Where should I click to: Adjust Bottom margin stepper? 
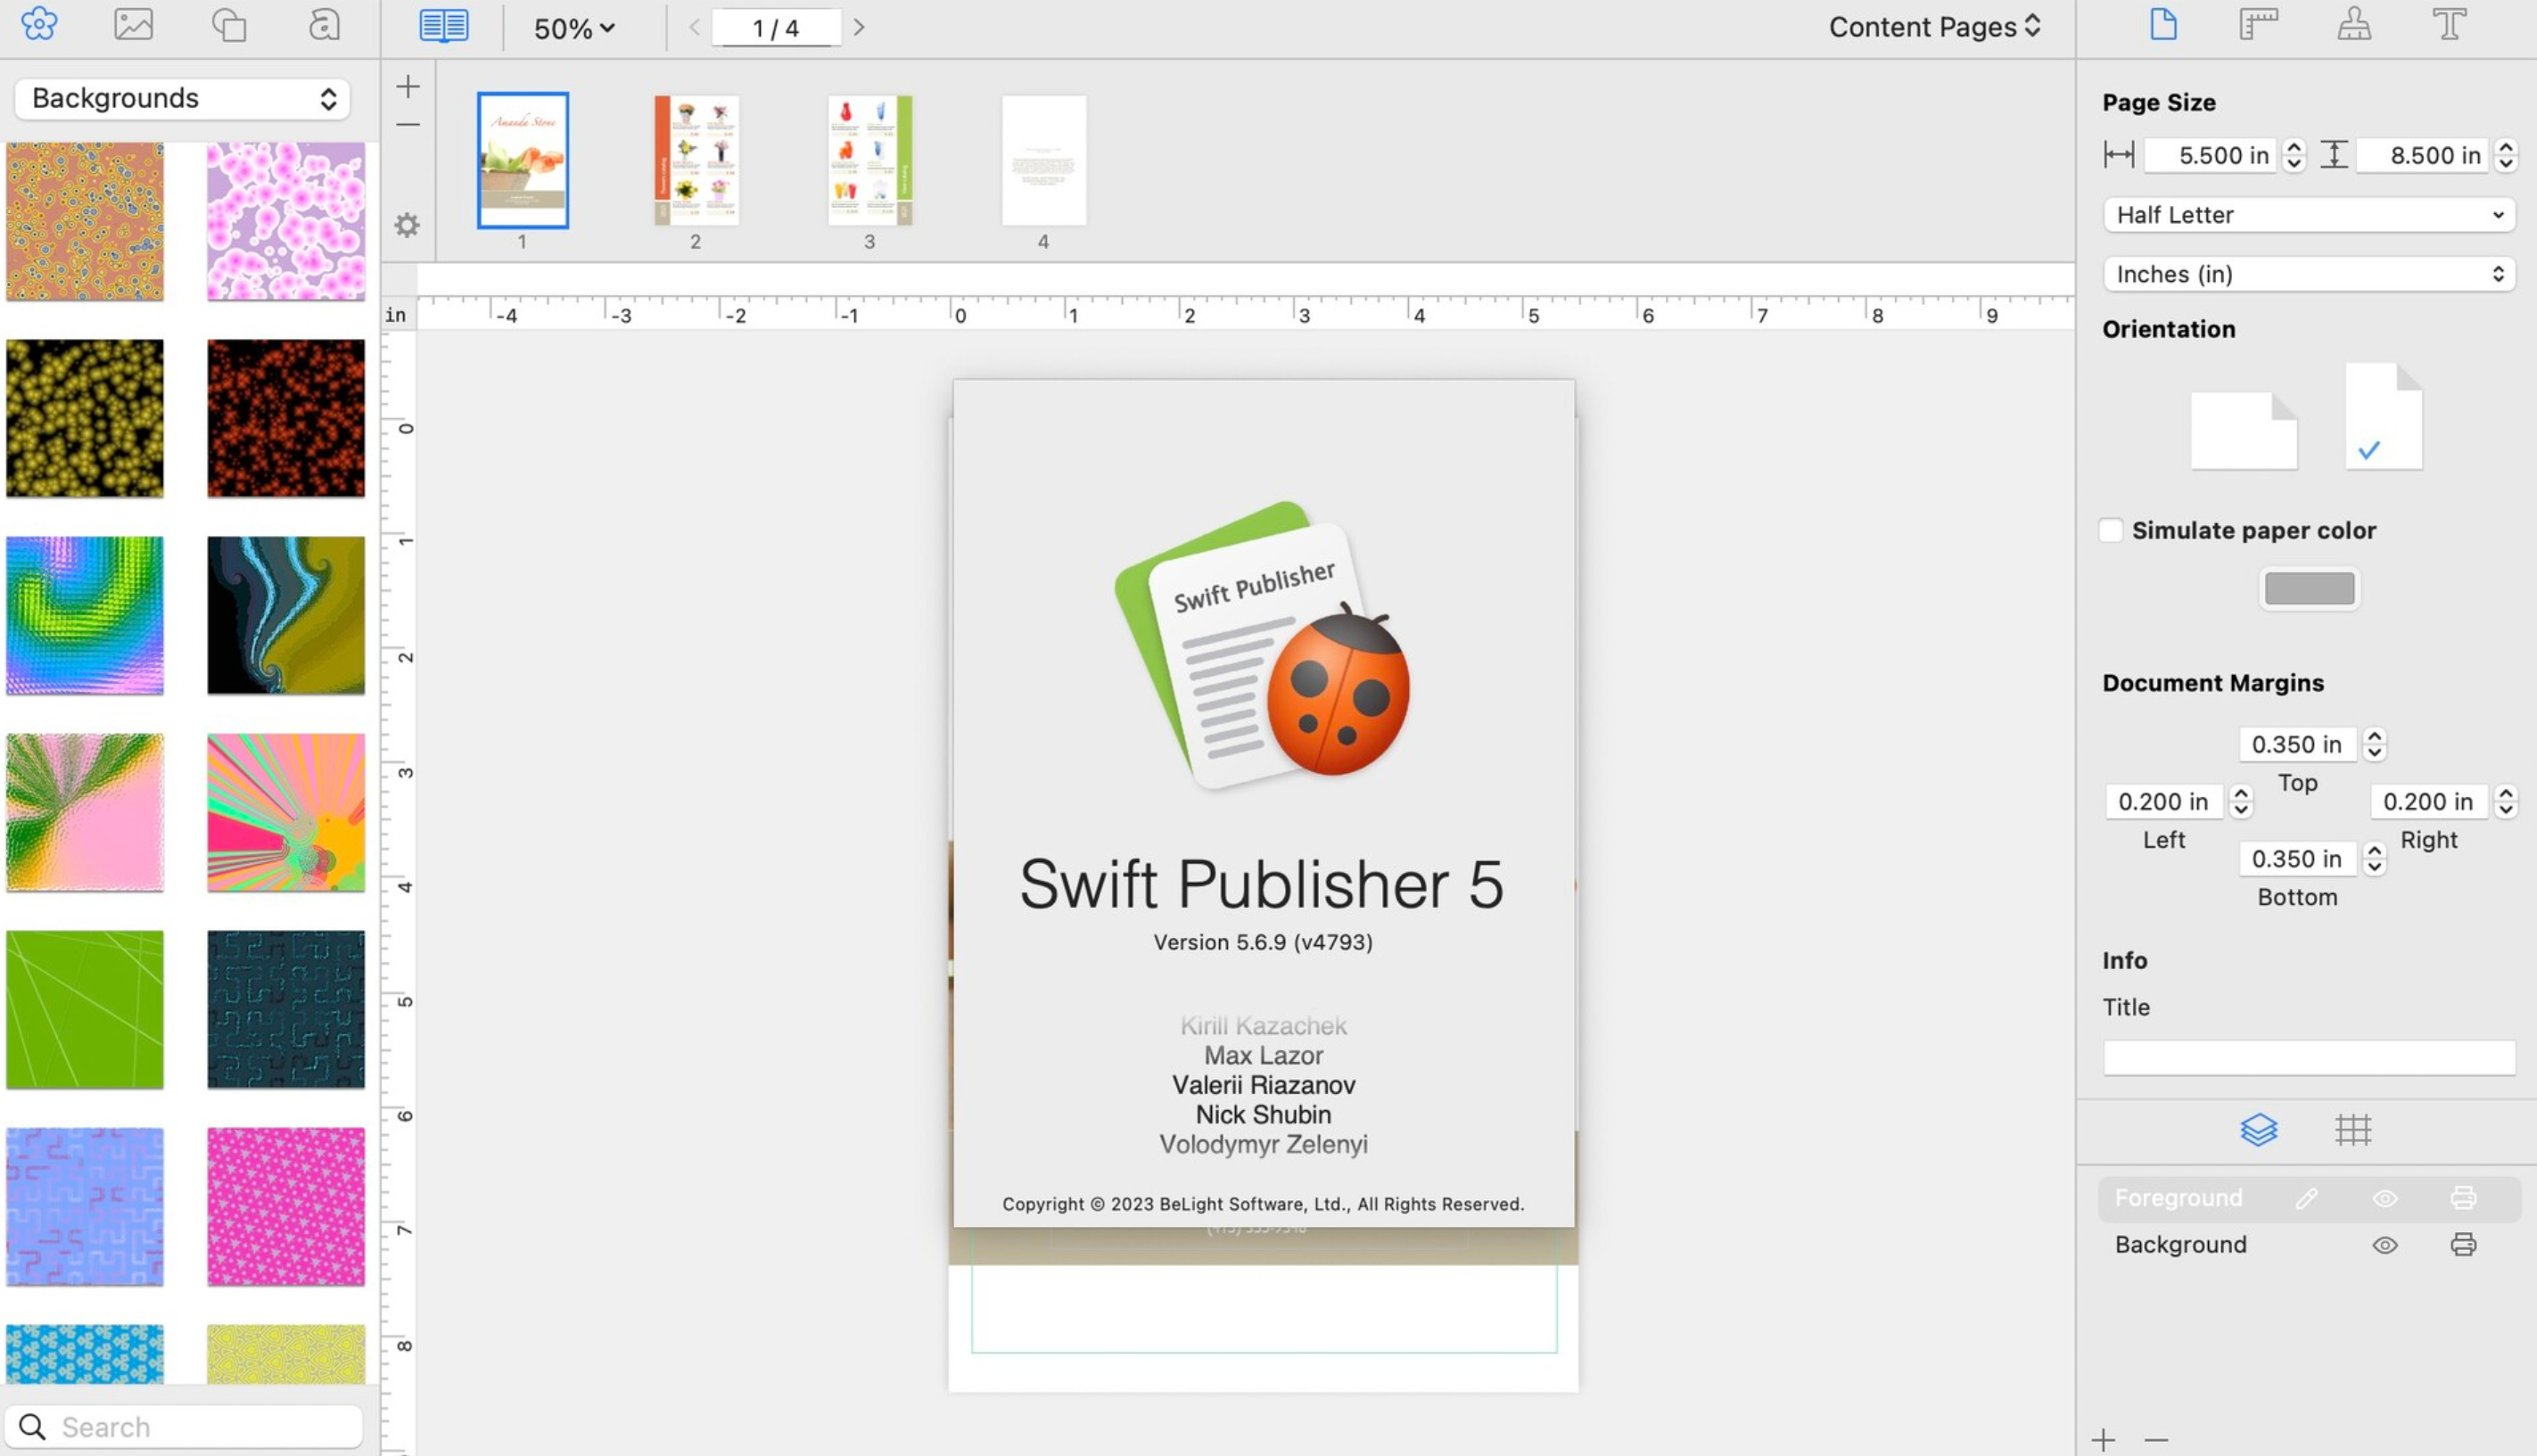pyautogui.click(x=2374, y=858)
